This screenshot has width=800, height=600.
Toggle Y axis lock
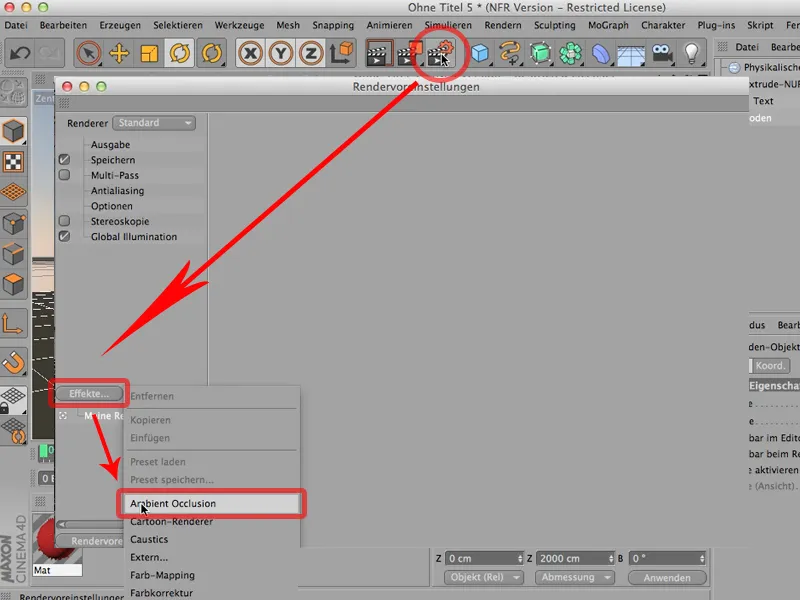pyautogui.click(x=281, y=53)
